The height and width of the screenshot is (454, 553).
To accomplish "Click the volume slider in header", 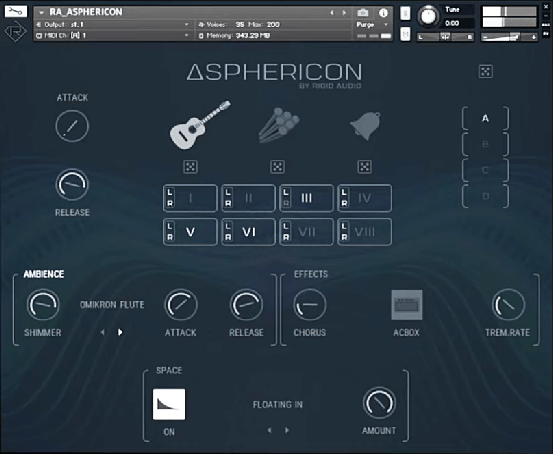I will coord(510,37).
